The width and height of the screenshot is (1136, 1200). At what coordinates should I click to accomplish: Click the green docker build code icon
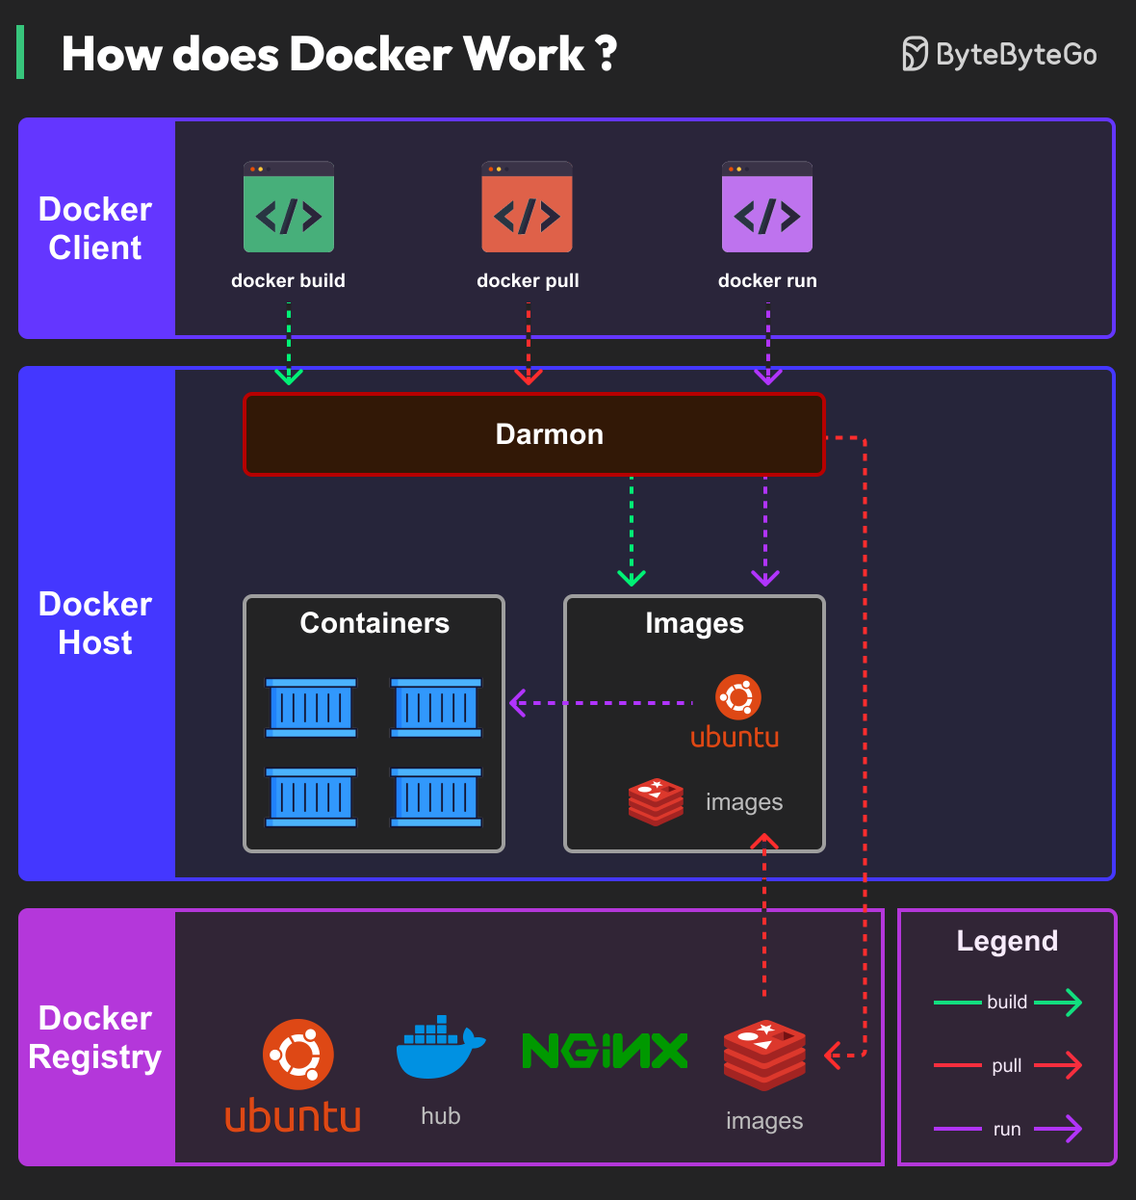(x=288, y=207)
